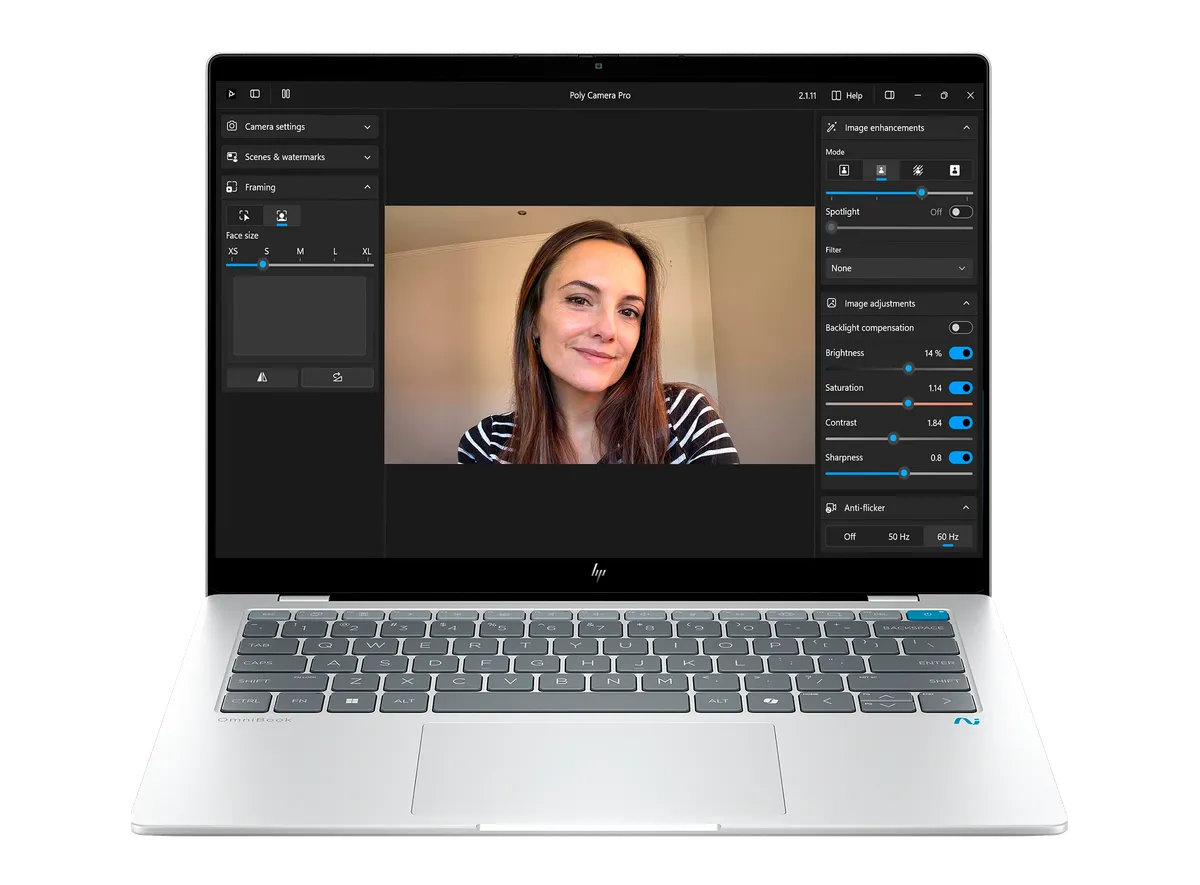Expand the Camera settings section
The width and height of the screenshot is (1200, 885).
point(299,127)
